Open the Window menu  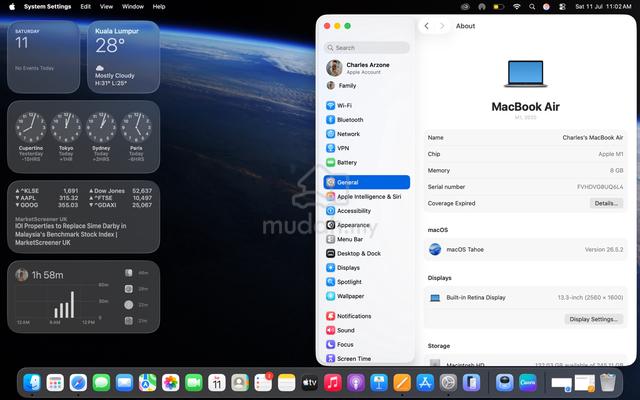(x=133, y=7)
